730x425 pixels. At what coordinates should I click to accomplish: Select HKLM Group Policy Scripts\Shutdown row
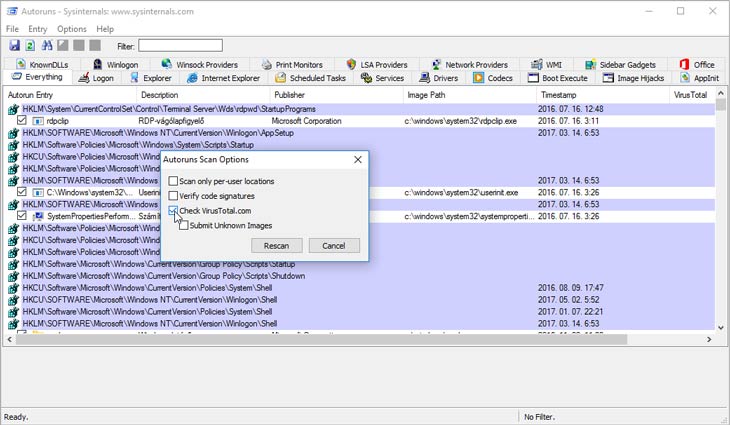coord(361,276)
